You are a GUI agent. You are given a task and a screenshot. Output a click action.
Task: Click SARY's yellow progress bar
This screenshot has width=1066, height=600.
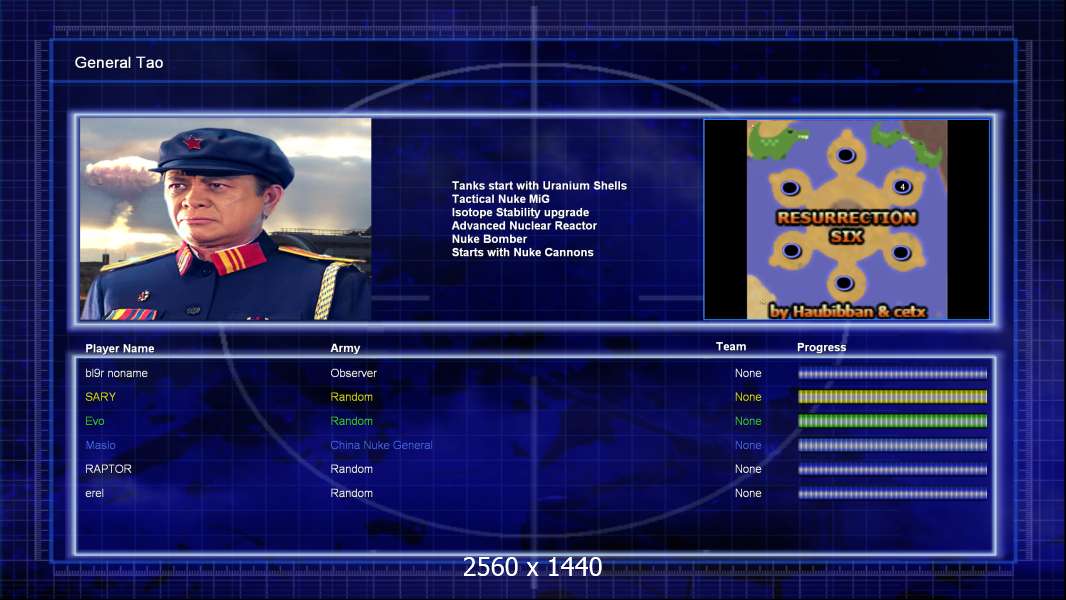(893, 397)
